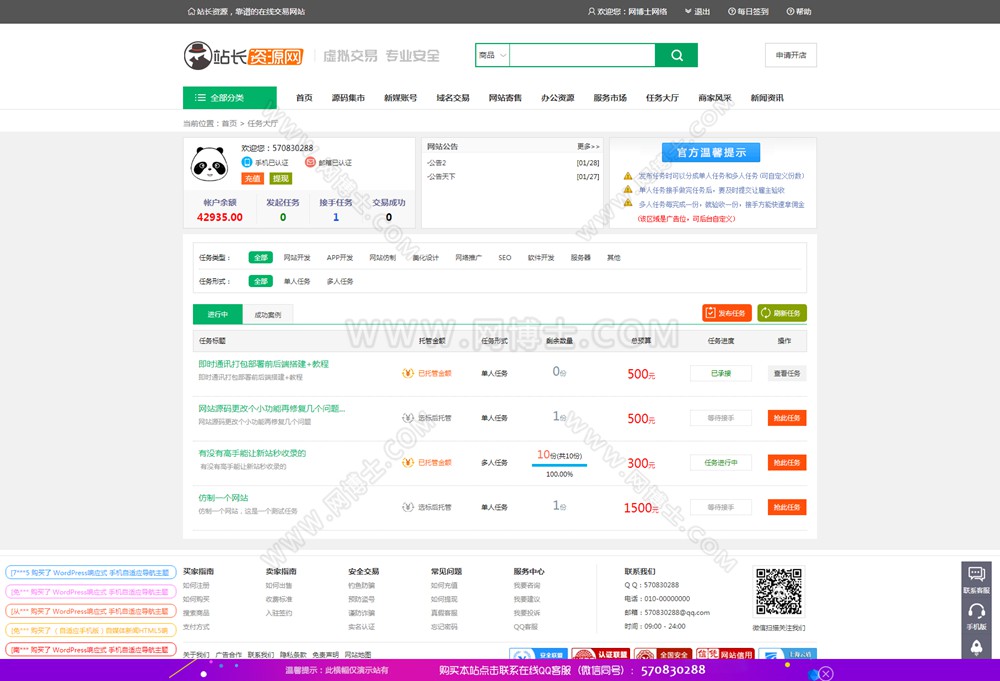Open the 商品 search type dropdown
This screenshot has width=1000, height=681.
492,55
